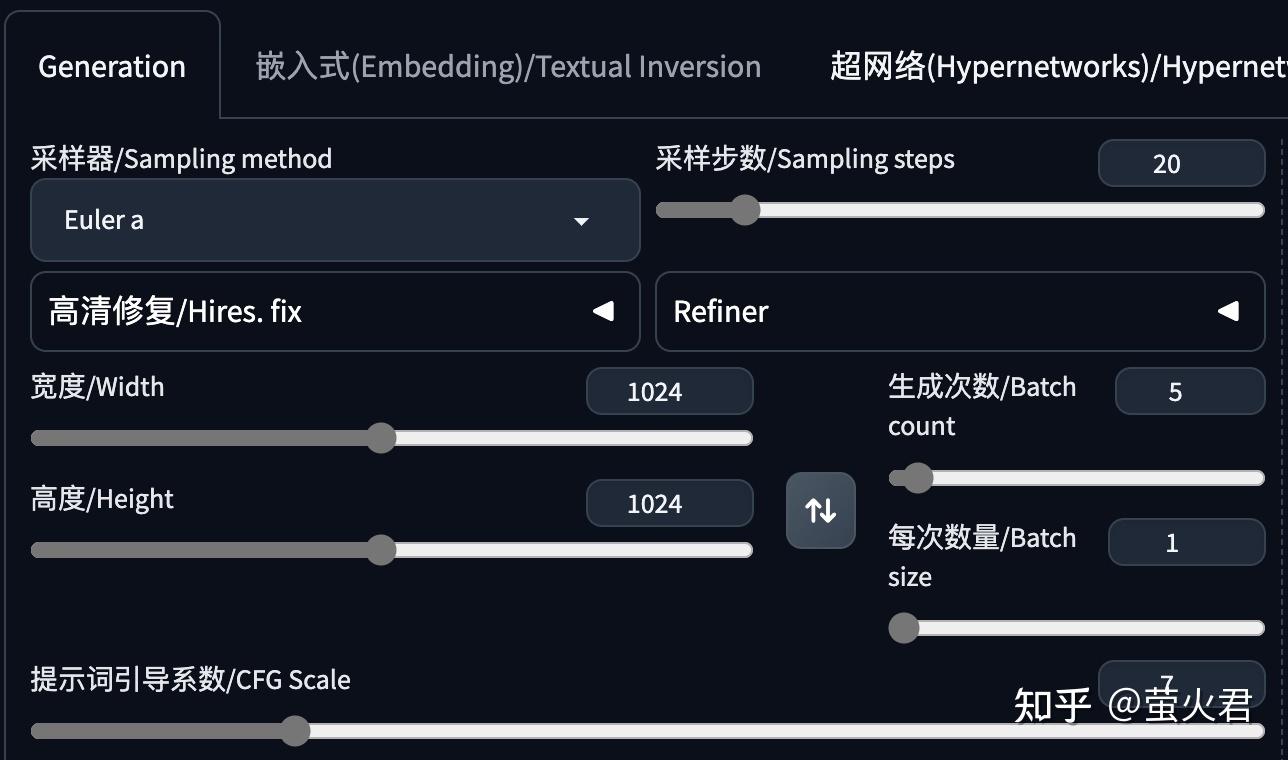Screen dimensions: 1288x760
Task: Click the Batch size slider track
Action: click(1080, 627)
